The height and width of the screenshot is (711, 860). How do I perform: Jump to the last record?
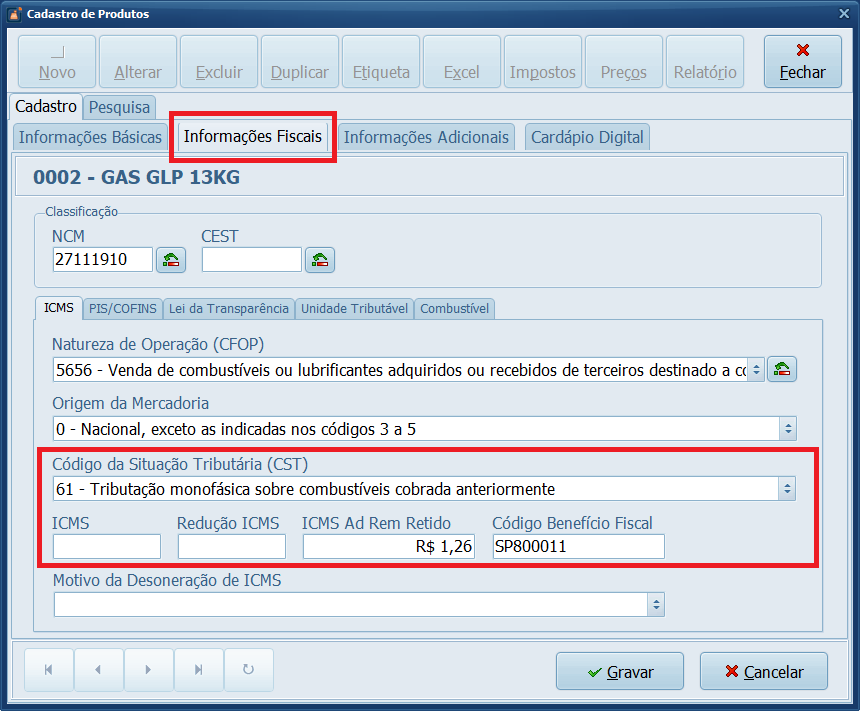pyautogui.click(x=198, y=670)
